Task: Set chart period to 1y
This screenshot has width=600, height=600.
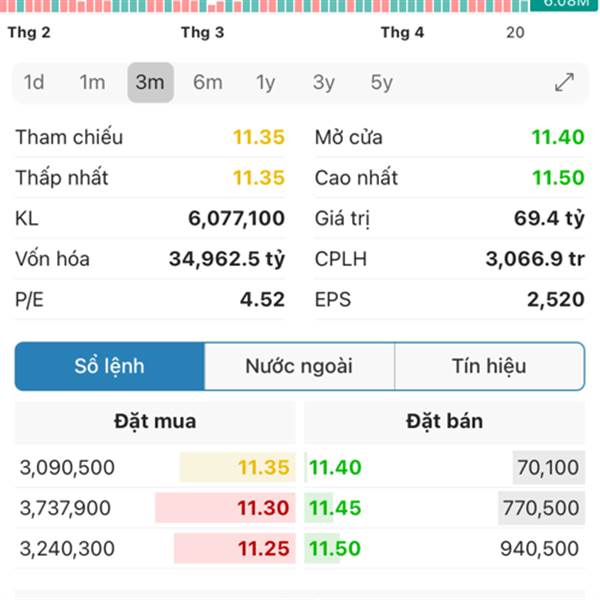Action: pyautogui.click(x=265, y=83)
